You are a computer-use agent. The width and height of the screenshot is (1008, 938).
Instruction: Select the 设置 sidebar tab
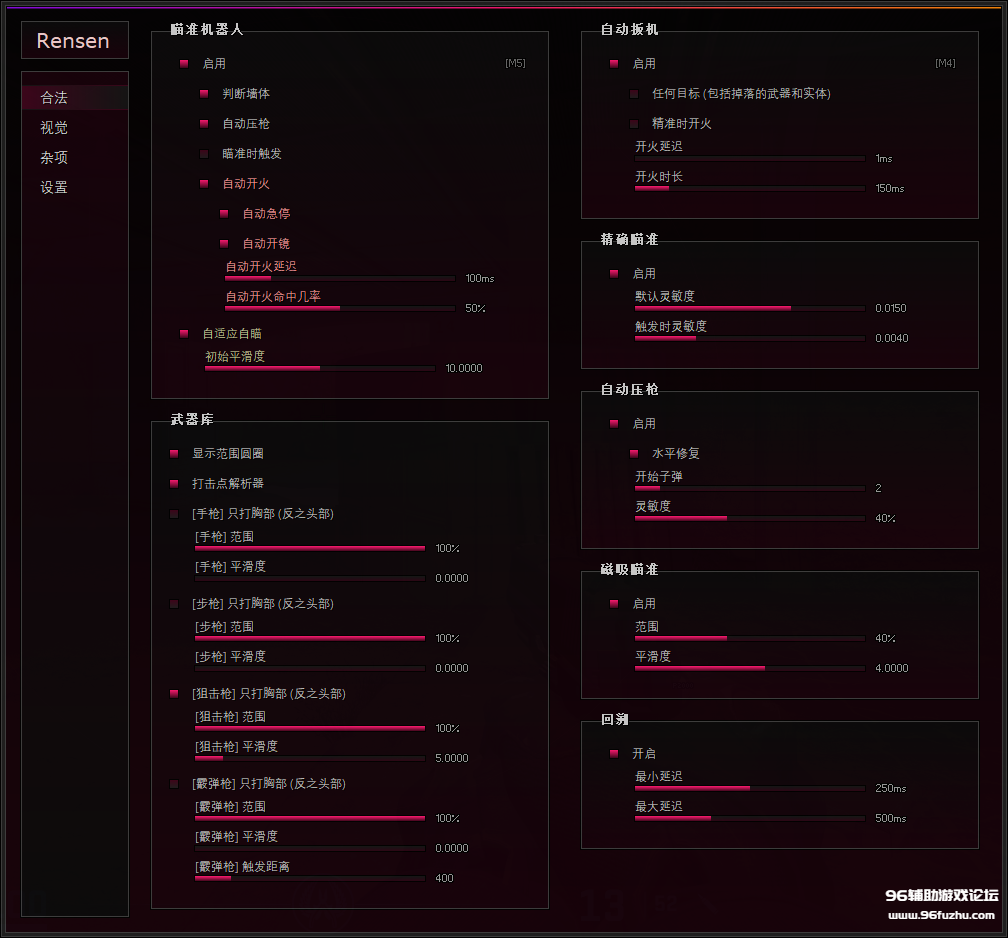coord(55,188)
